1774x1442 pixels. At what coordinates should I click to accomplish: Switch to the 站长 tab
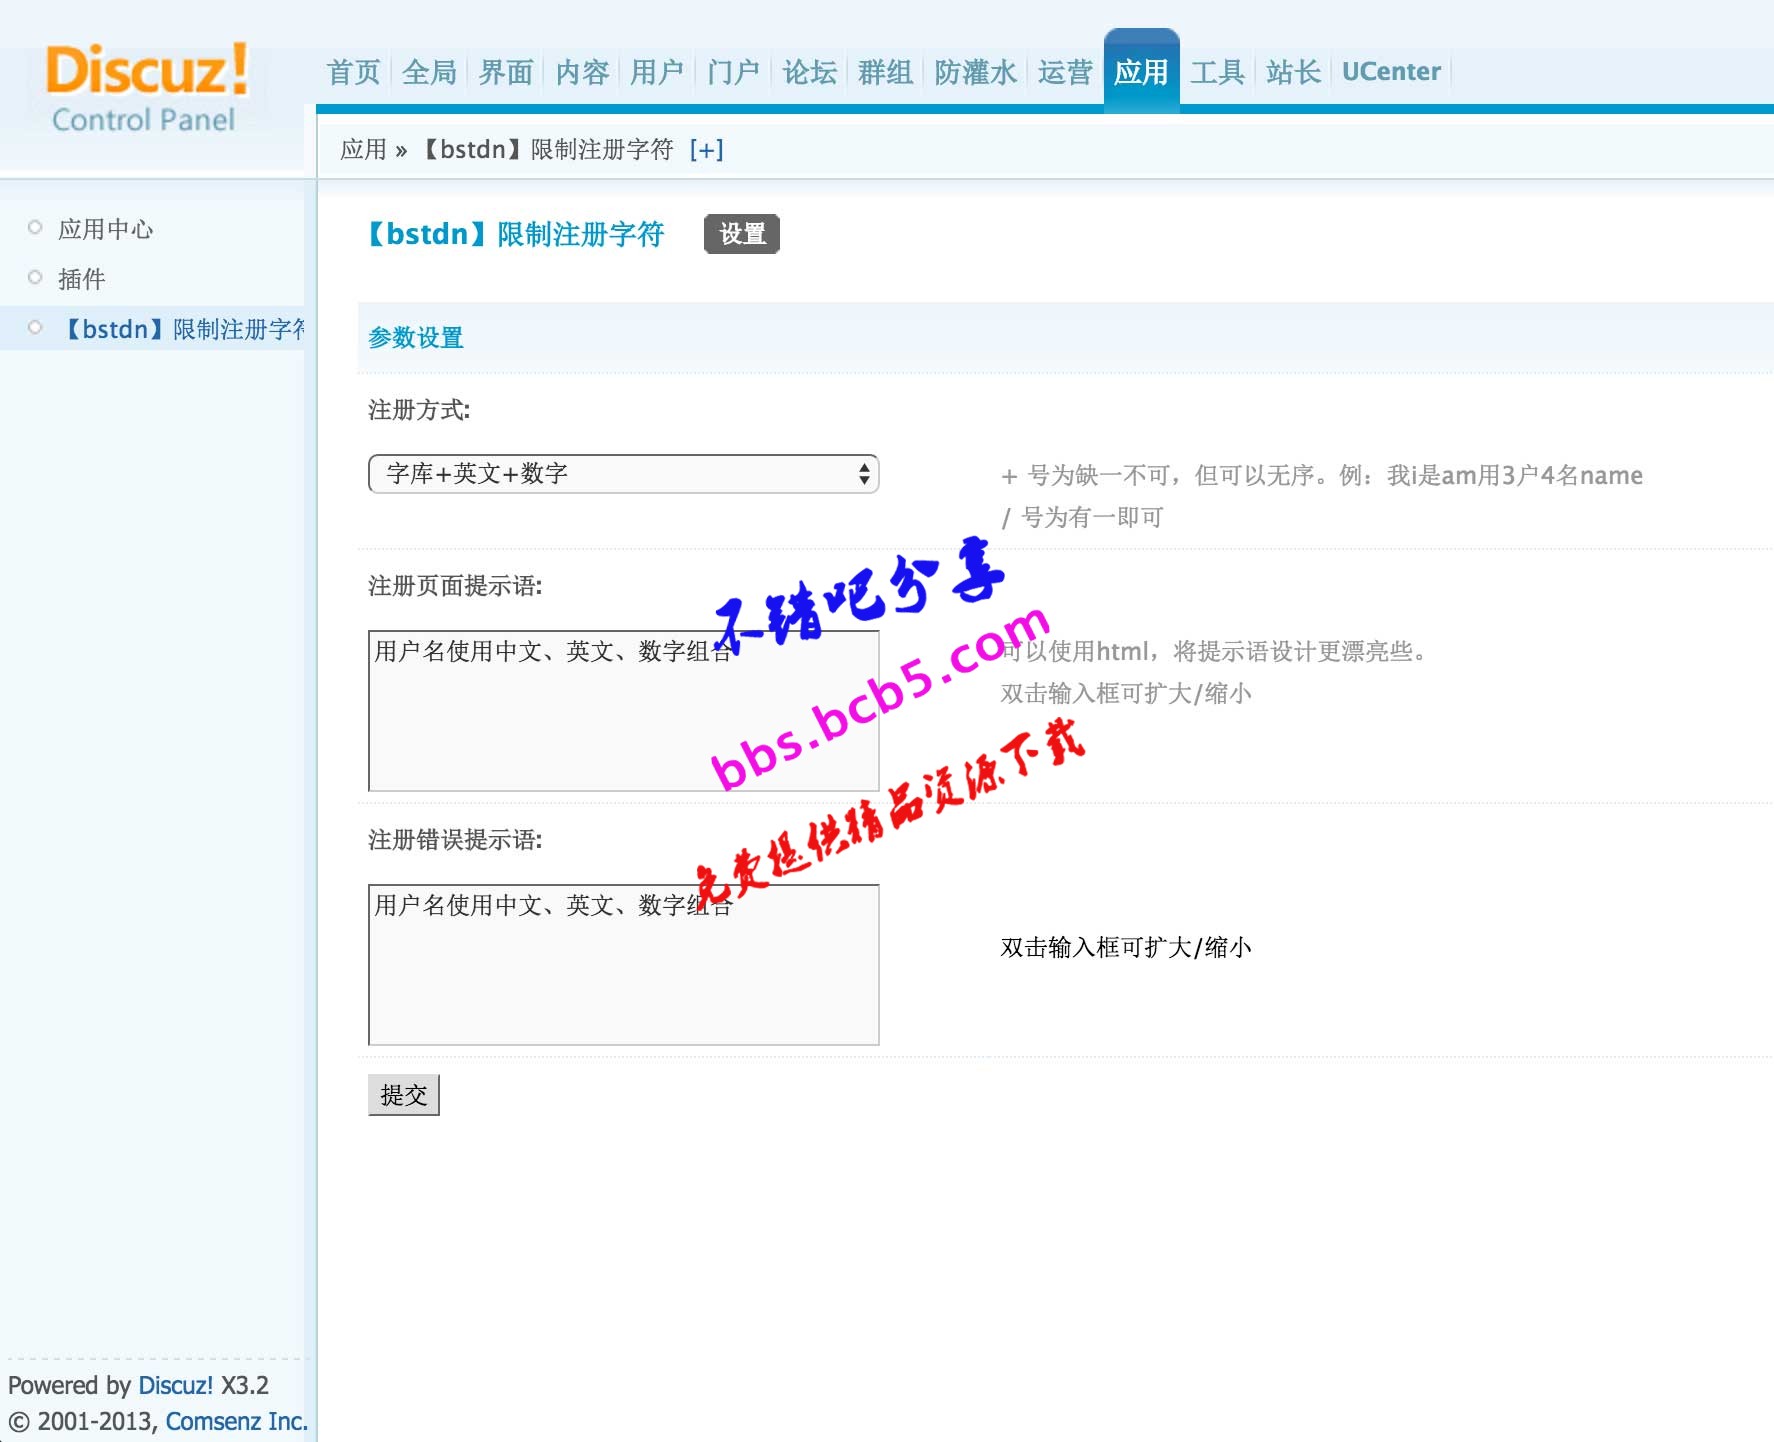(1293, 72)
